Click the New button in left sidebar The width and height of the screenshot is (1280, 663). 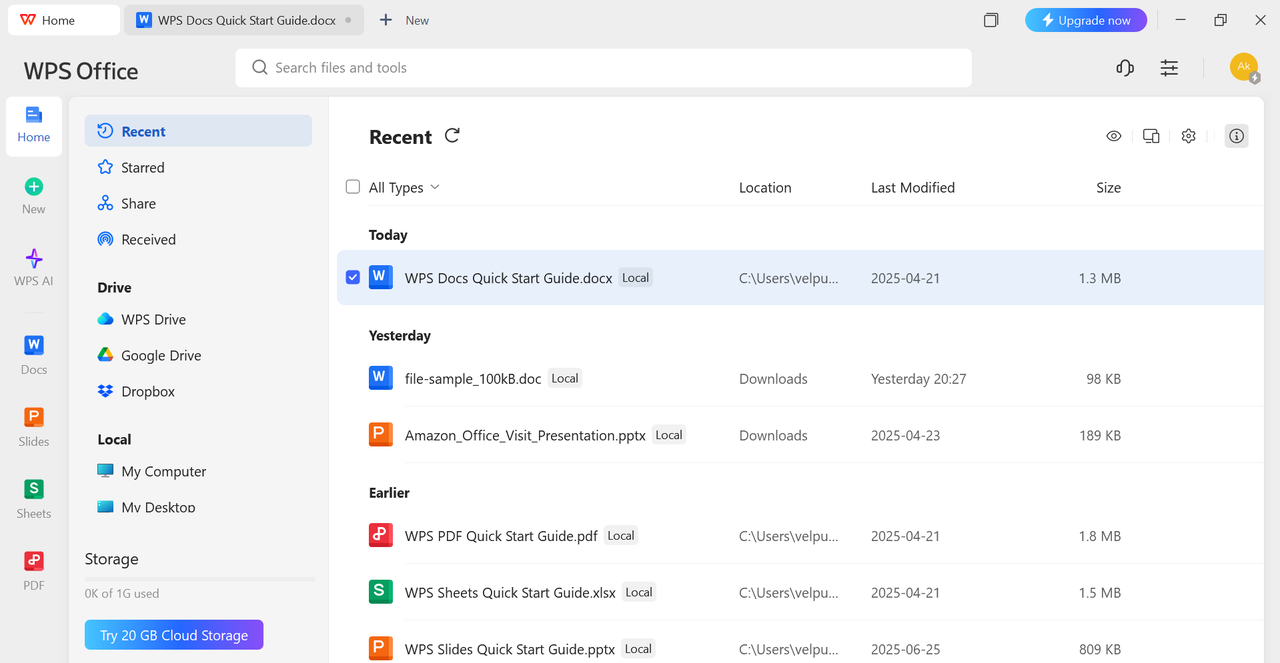pos(34,196)
